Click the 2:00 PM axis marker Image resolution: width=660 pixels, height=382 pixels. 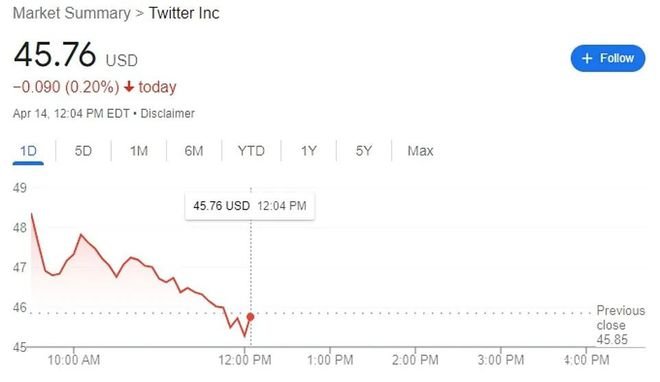[415, 360]
